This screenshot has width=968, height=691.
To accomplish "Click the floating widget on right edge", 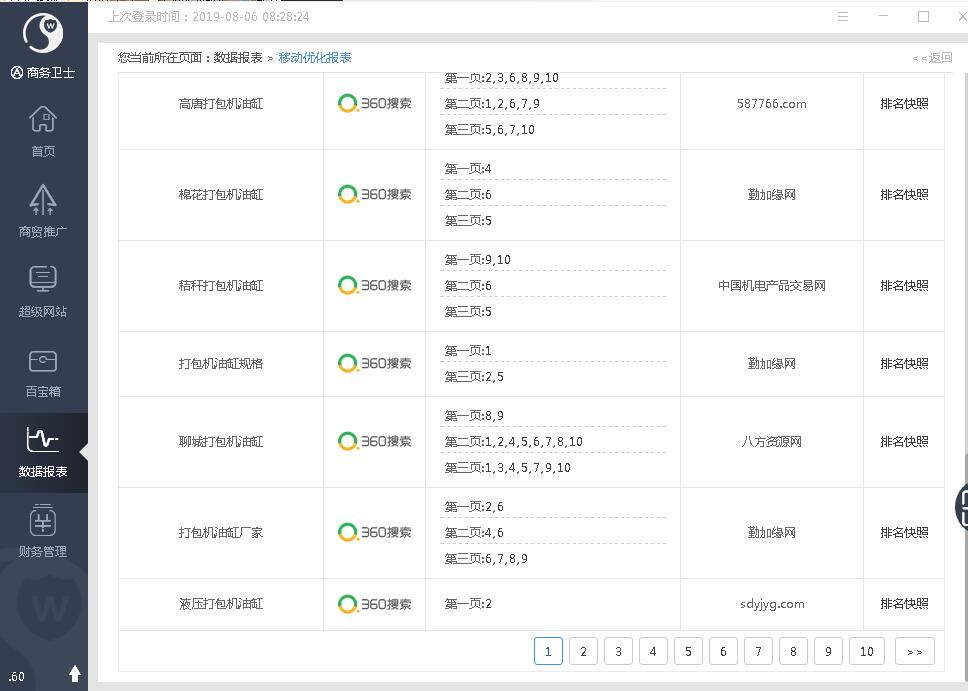I will pos(961,507).
